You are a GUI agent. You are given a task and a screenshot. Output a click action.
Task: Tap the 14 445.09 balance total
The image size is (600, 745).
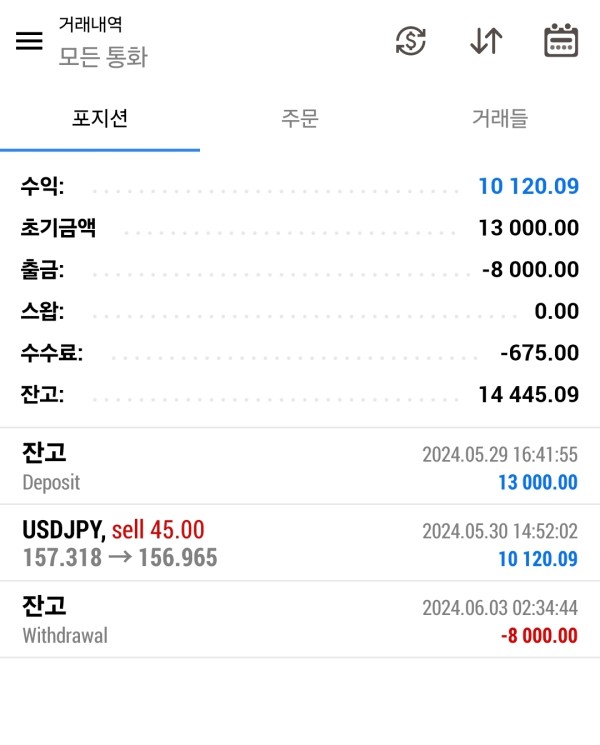point(528,394)
